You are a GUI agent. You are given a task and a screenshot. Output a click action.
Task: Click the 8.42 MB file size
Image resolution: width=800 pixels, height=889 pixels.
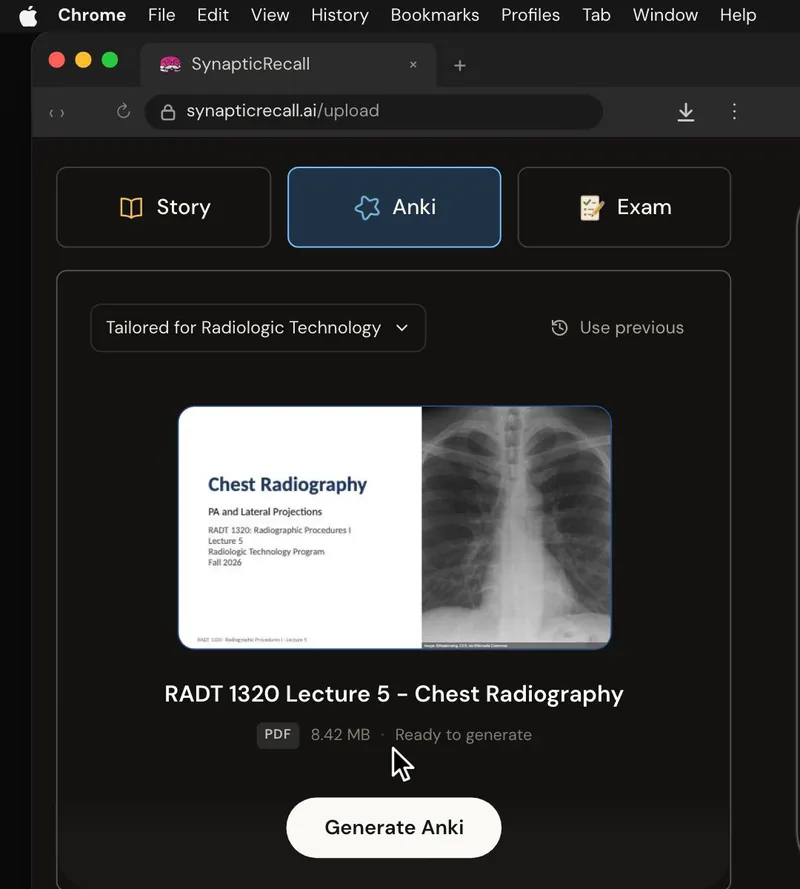(x=340, y=735)
